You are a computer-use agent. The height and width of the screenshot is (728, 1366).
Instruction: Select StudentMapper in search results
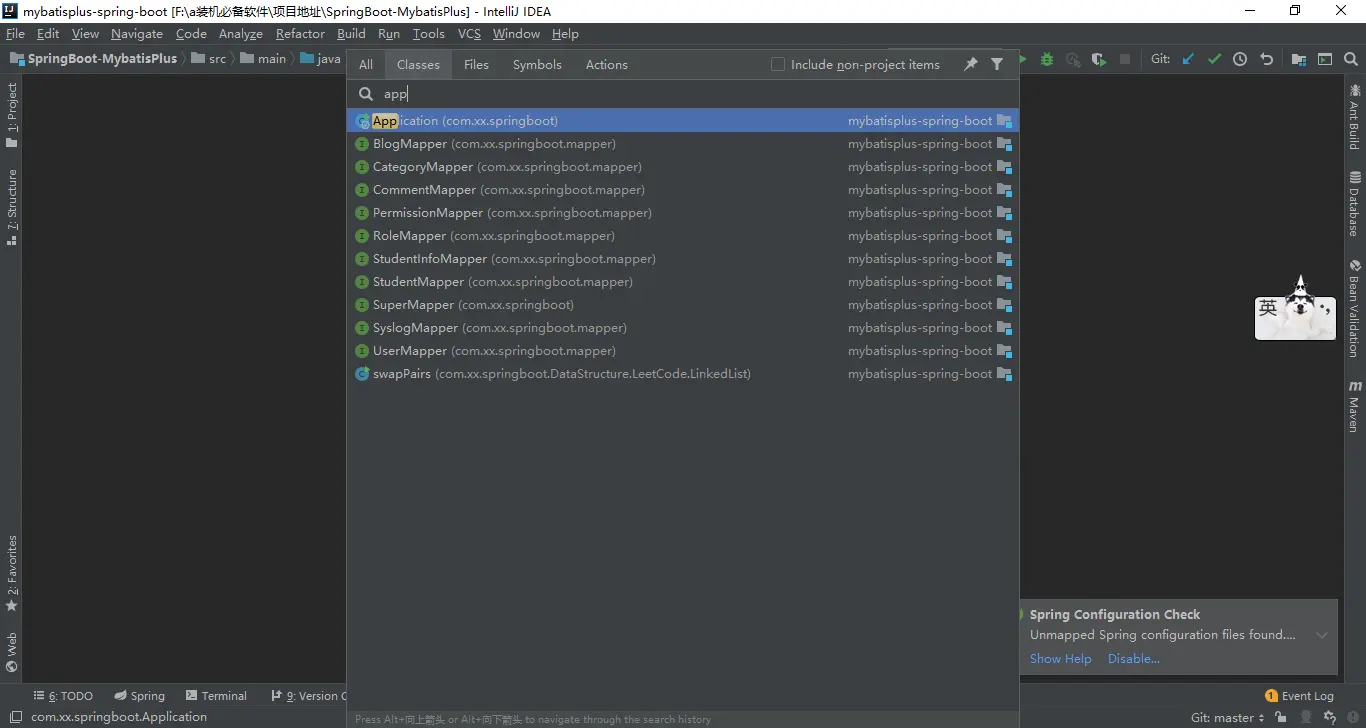pos(683,282)
